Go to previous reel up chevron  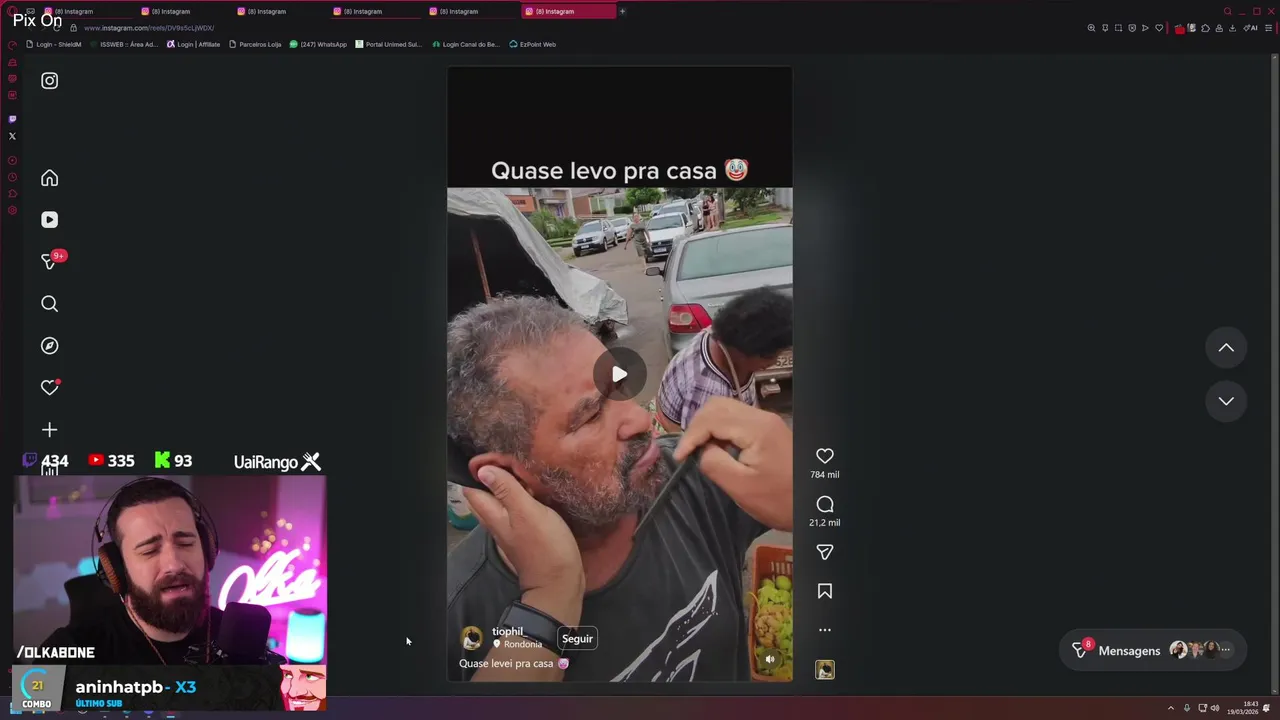(1226, 348)
